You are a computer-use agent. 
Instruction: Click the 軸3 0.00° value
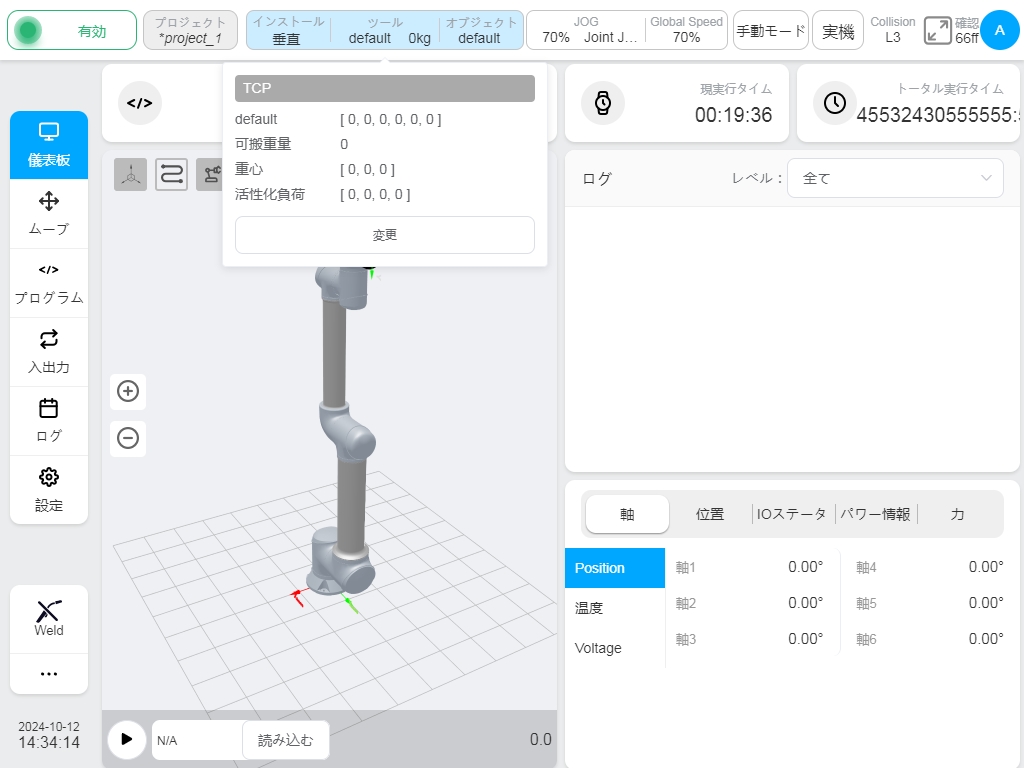coord(805,639)
